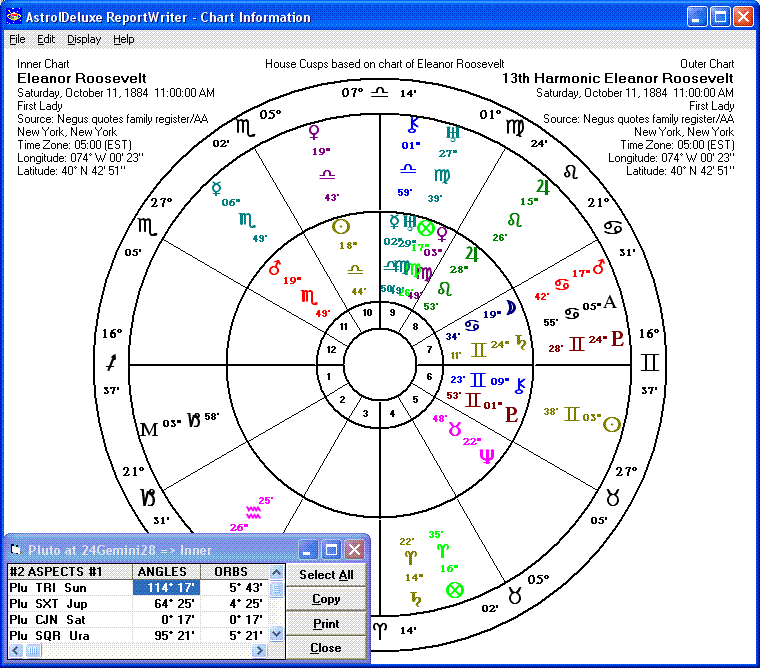Click the outer Pluto glyph at 24 Gemini
The width and height of the screenshot is (760, 668).
[x=617, y=339]
